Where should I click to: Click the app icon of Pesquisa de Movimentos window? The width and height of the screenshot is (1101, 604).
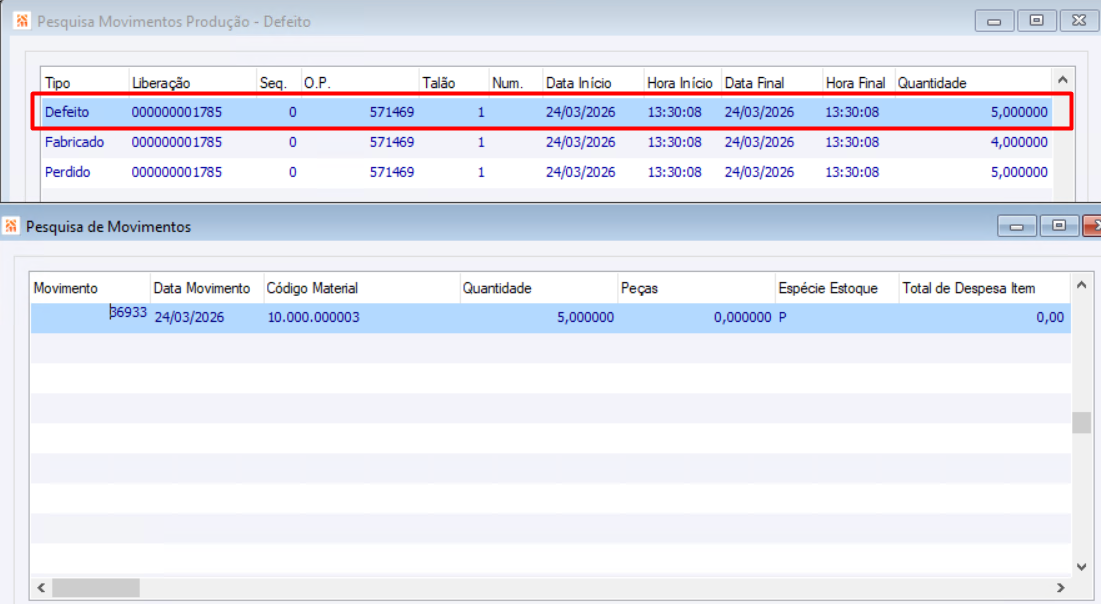11,226
